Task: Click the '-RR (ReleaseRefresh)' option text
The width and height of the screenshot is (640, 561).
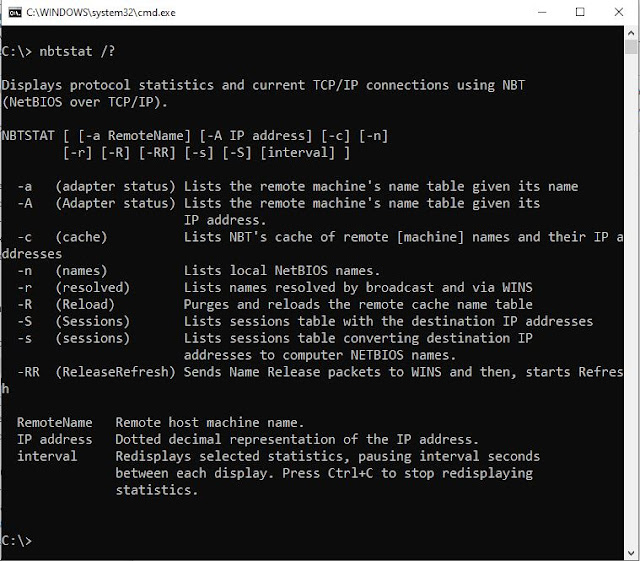Action: pos(96,372)
